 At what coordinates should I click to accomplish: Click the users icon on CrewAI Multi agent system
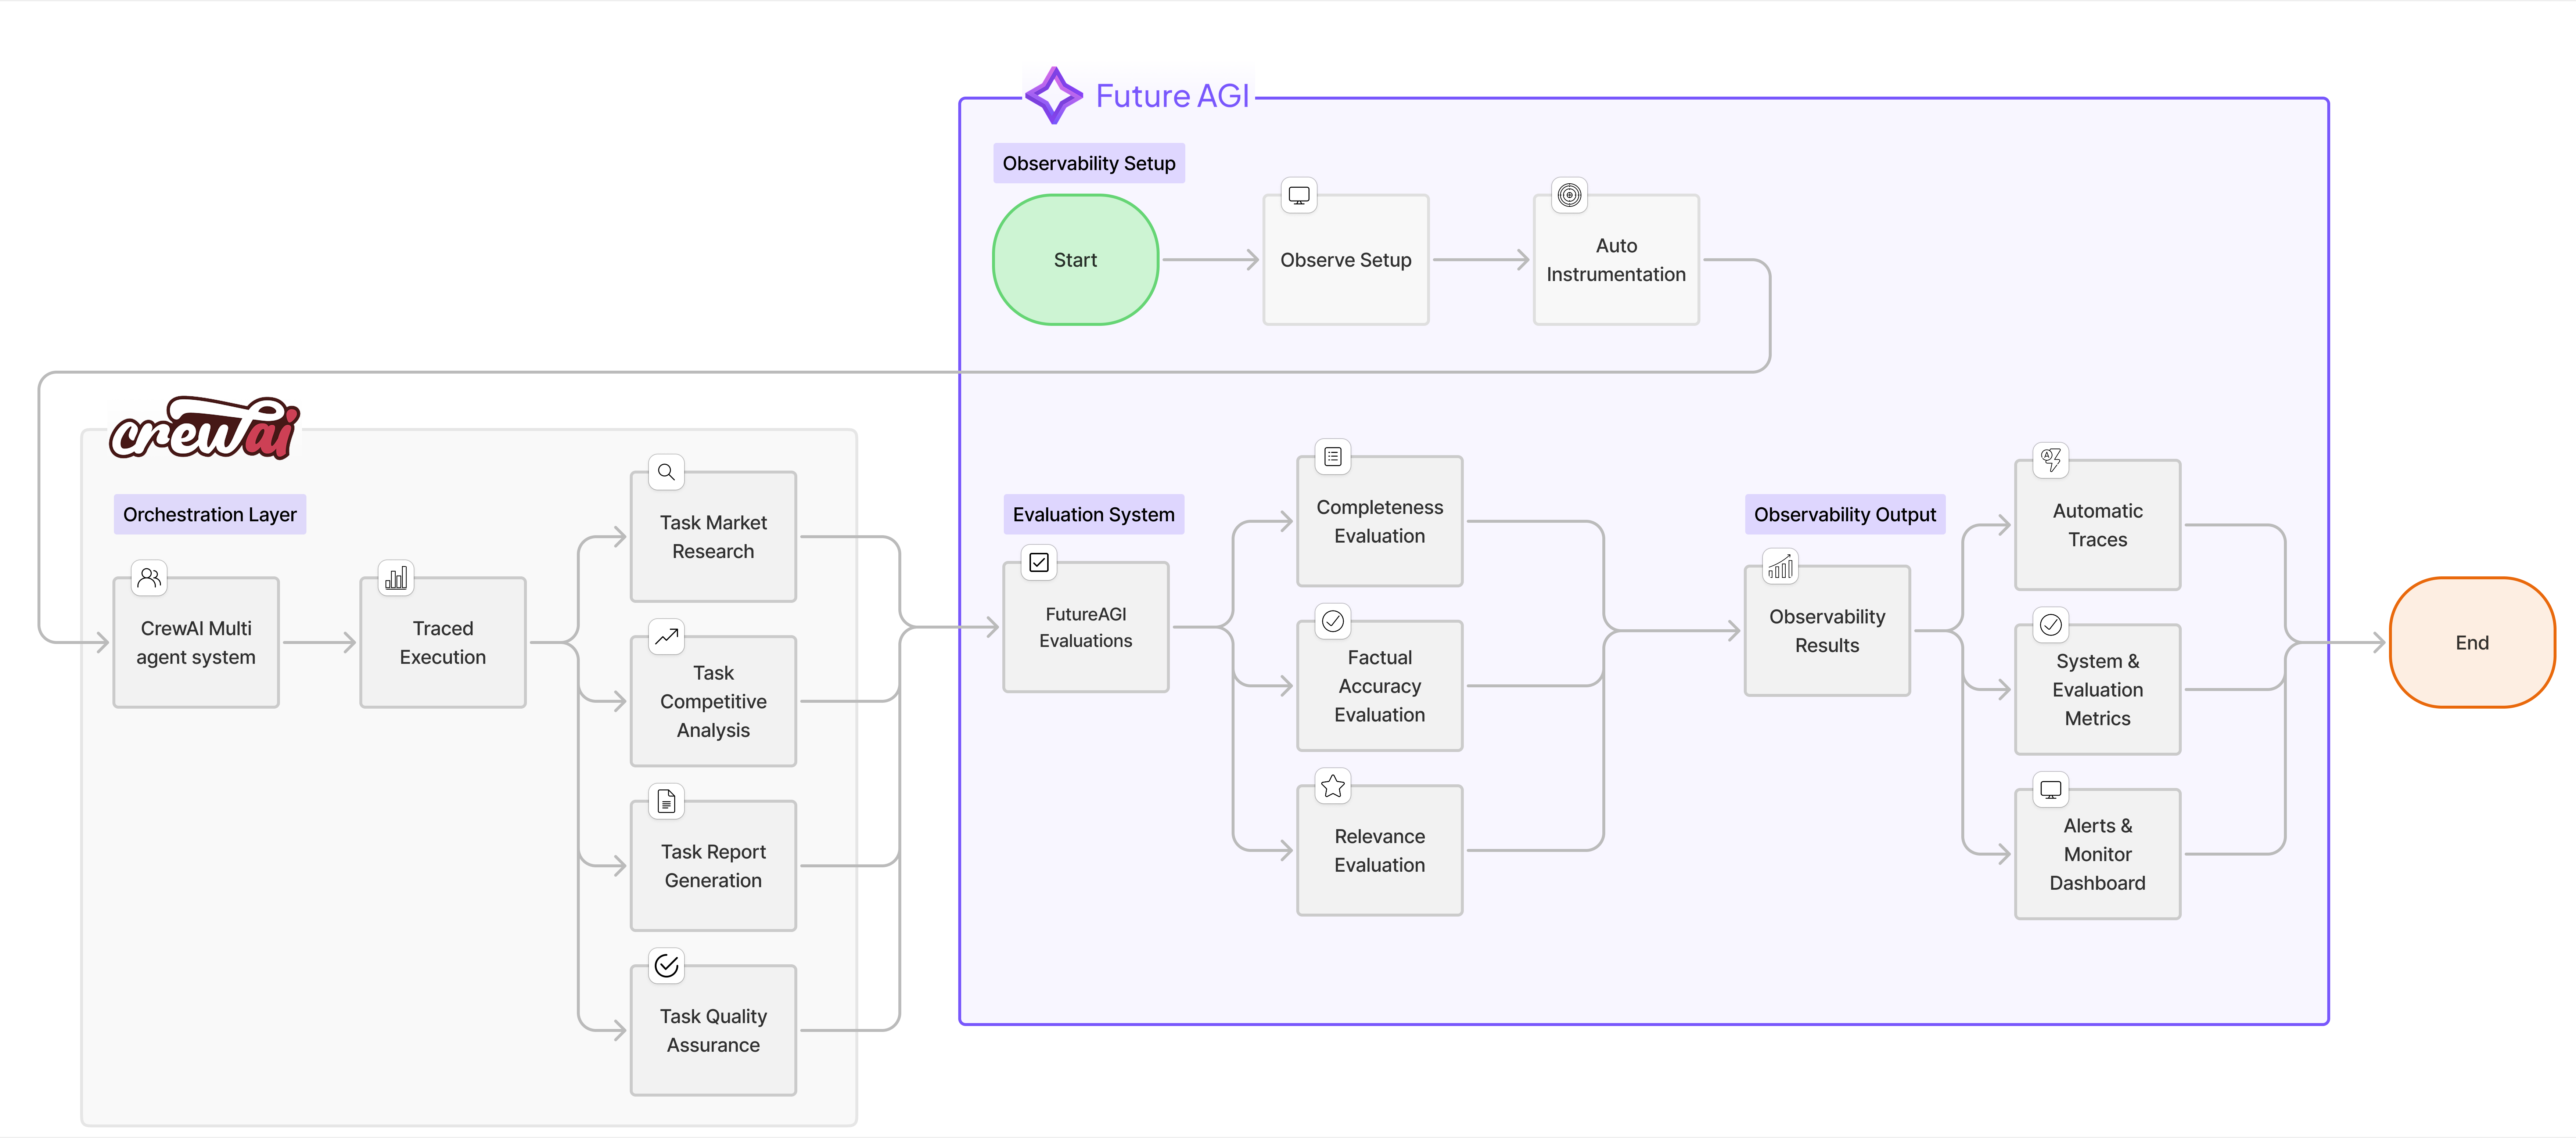(x=149, y=577)
